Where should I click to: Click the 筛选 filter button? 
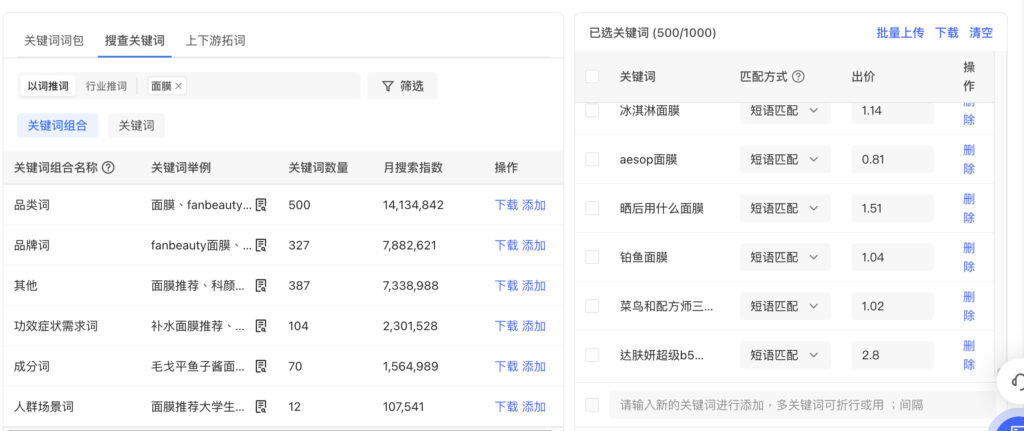[402, 86]
